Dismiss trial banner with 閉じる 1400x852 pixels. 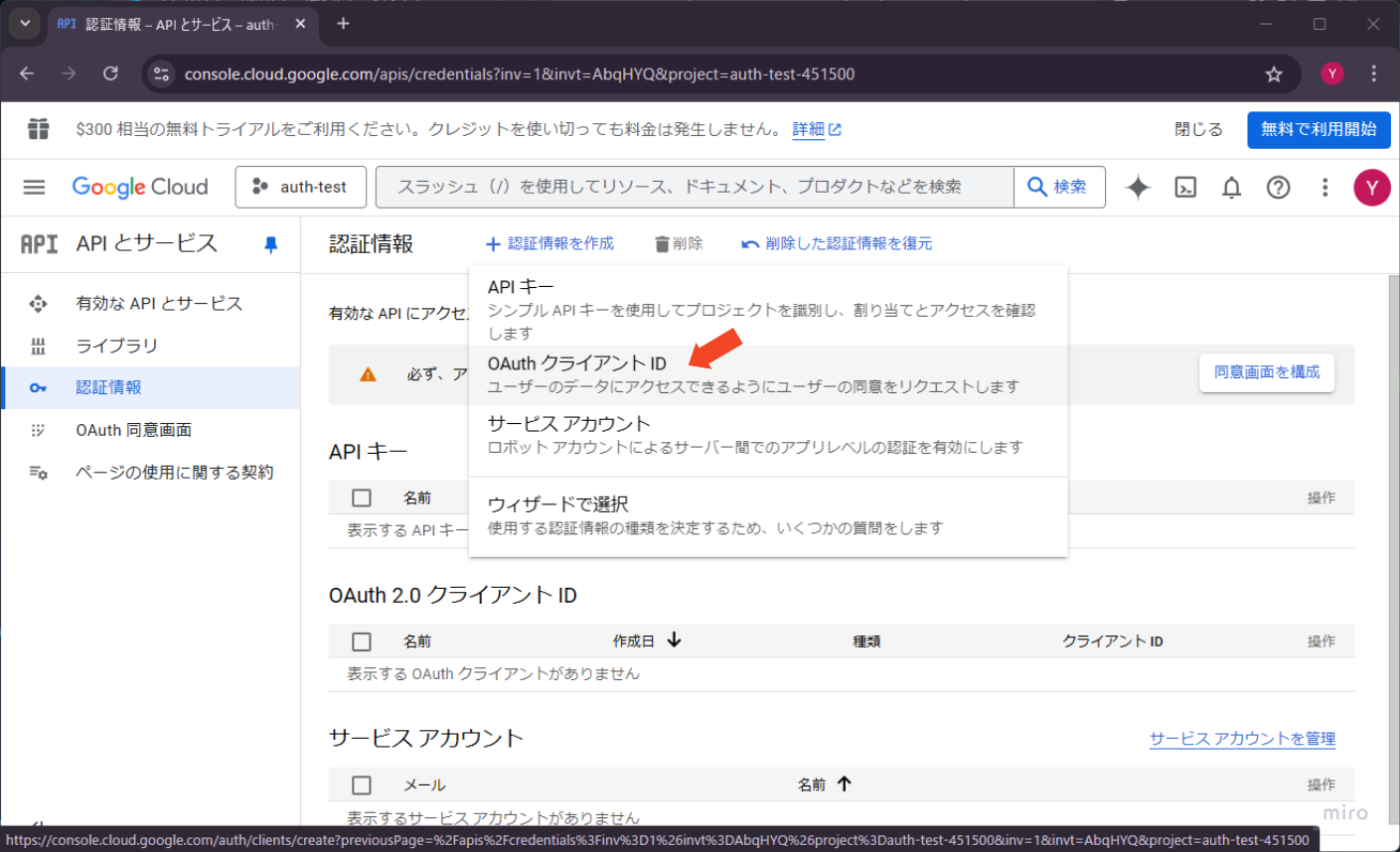click(1198, 129)
